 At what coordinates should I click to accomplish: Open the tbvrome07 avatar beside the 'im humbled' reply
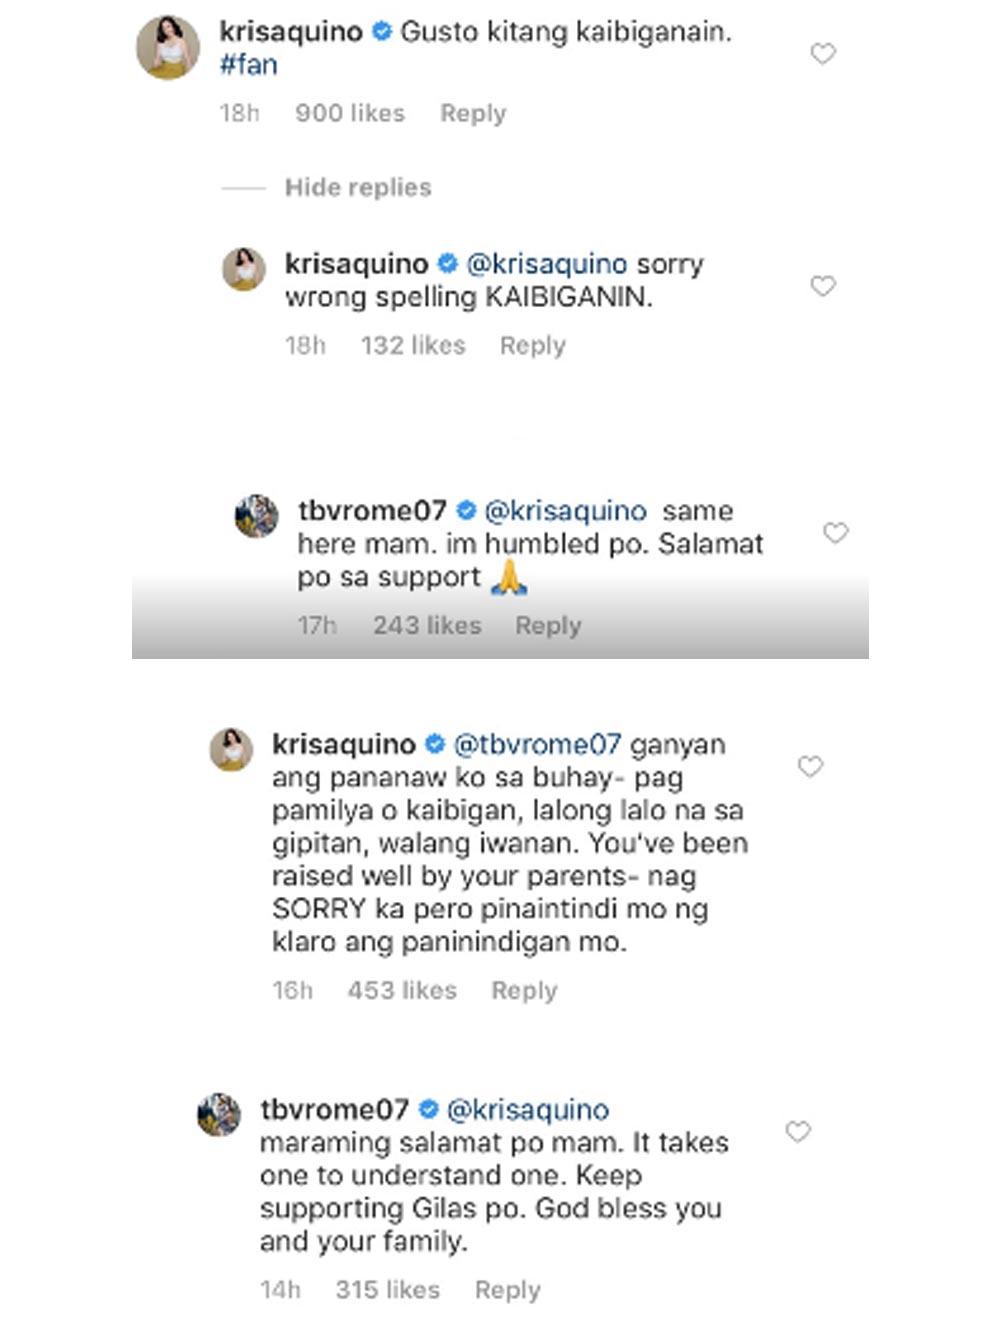256,516
